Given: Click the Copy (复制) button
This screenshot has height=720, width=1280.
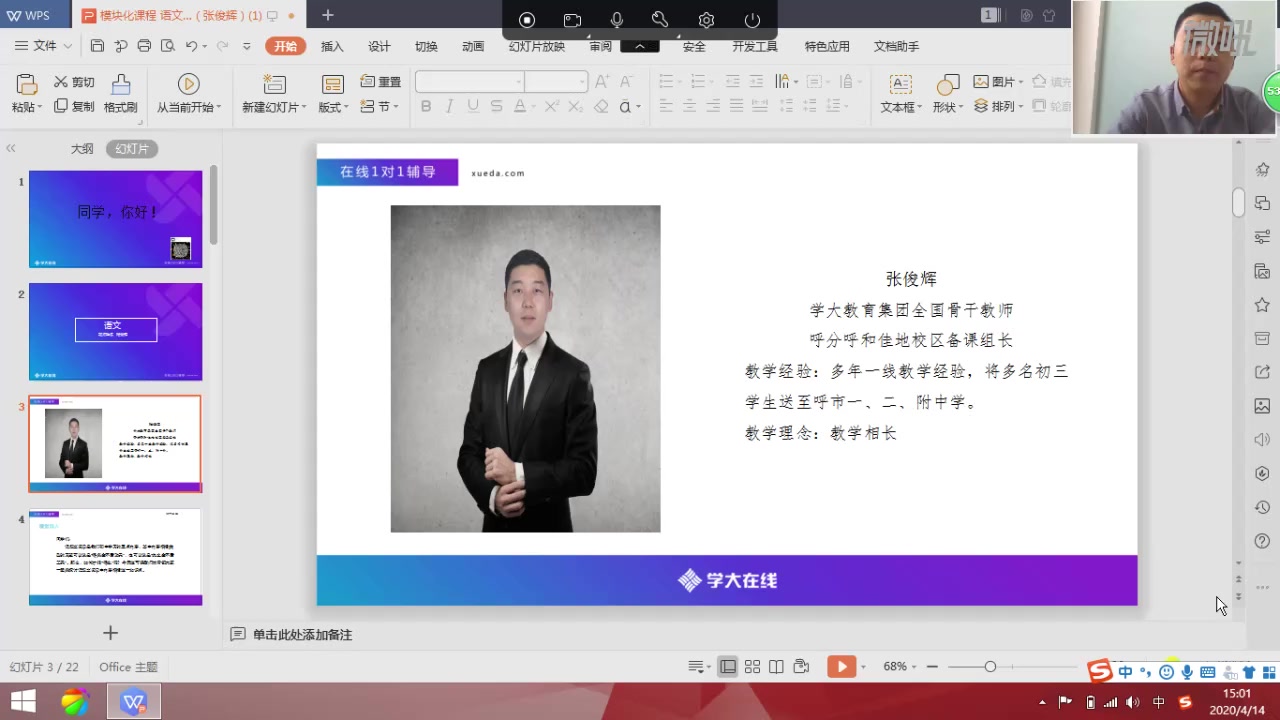Looking at the screenshot, I should tap(75, 106).
